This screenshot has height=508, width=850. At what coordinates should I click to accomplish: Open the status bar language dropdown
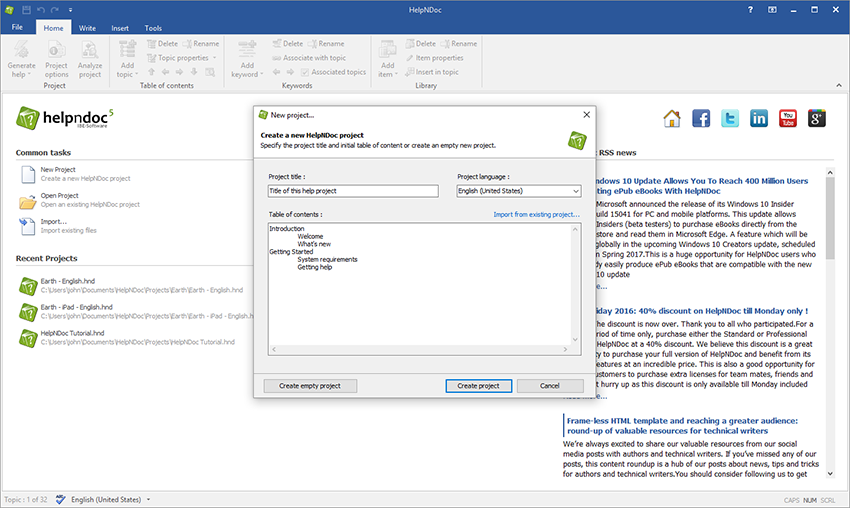[x=149, y=499]
